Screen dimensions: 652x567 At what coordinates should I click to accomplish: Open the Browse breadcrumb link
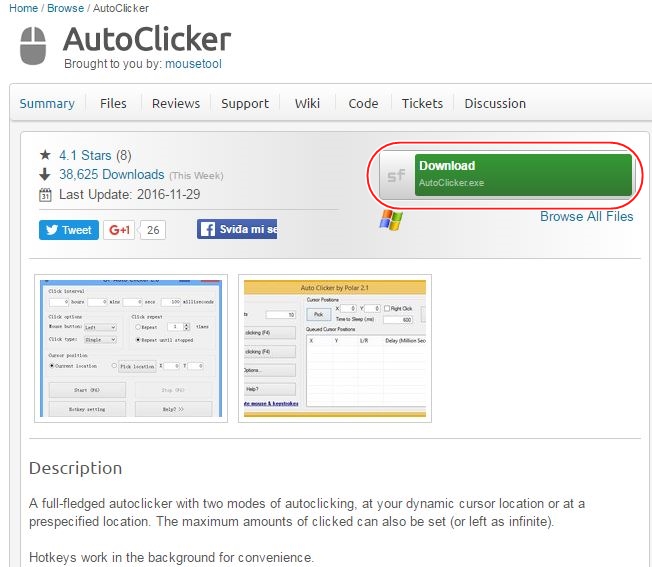65,8
